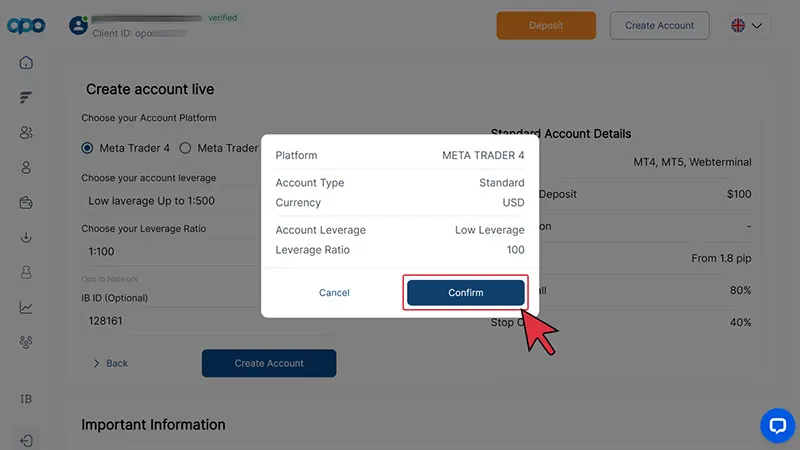800x450 pixels.
Task: Expand the account leverage dropdown
Action: pos(170,200)
